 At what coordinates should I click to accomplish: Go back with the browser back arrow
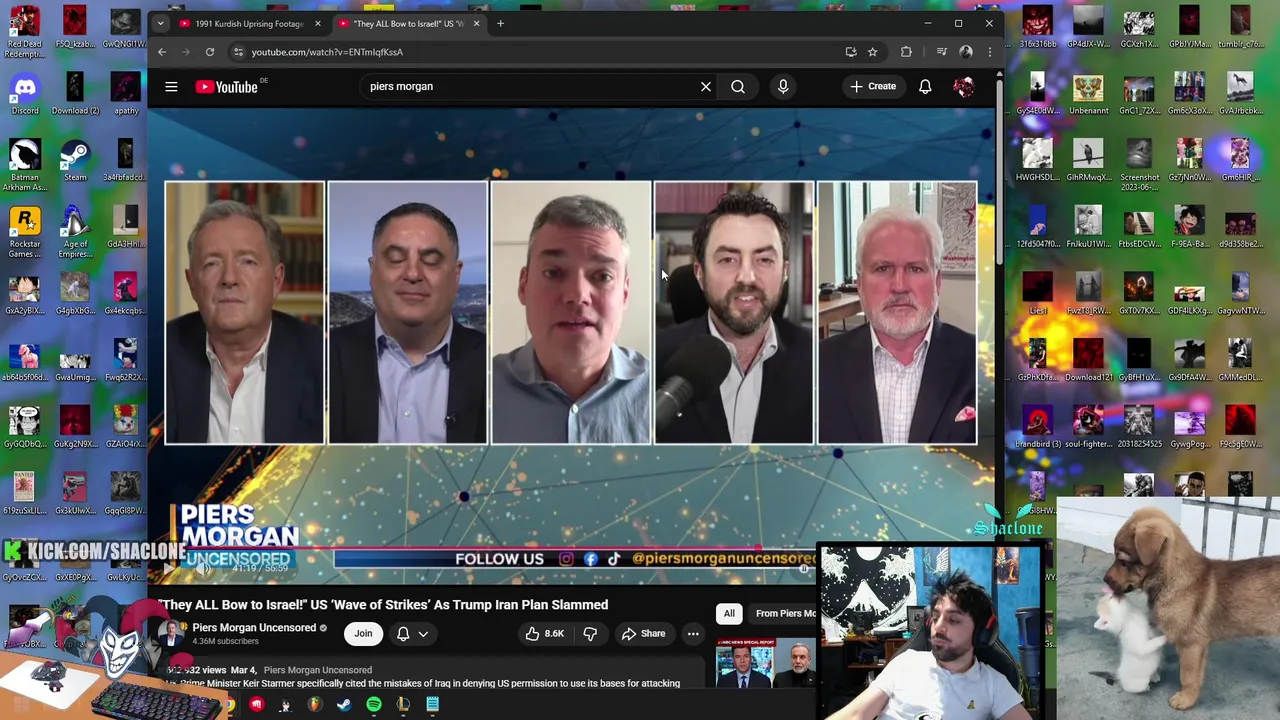click(162, 52)
